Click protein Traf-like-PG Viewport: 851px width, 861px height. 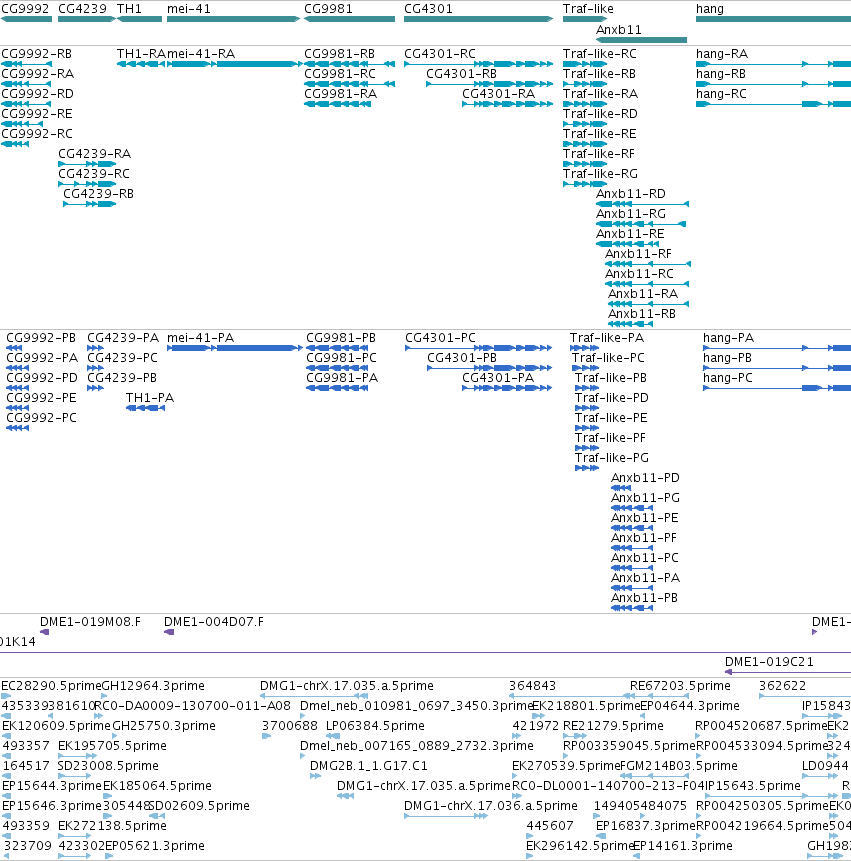587,468
